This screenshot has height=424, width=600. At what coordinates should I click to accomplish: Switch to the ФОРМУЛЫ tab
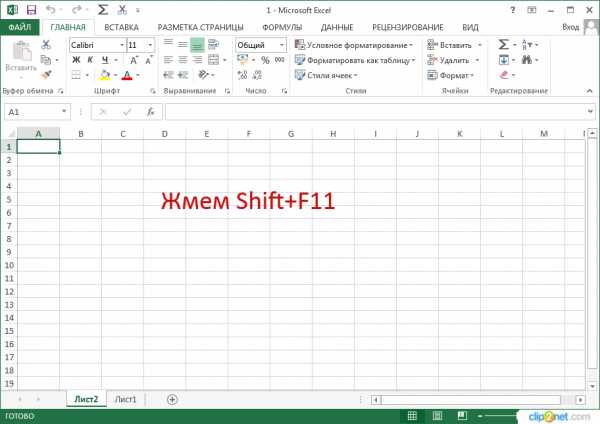coord(282,28)
